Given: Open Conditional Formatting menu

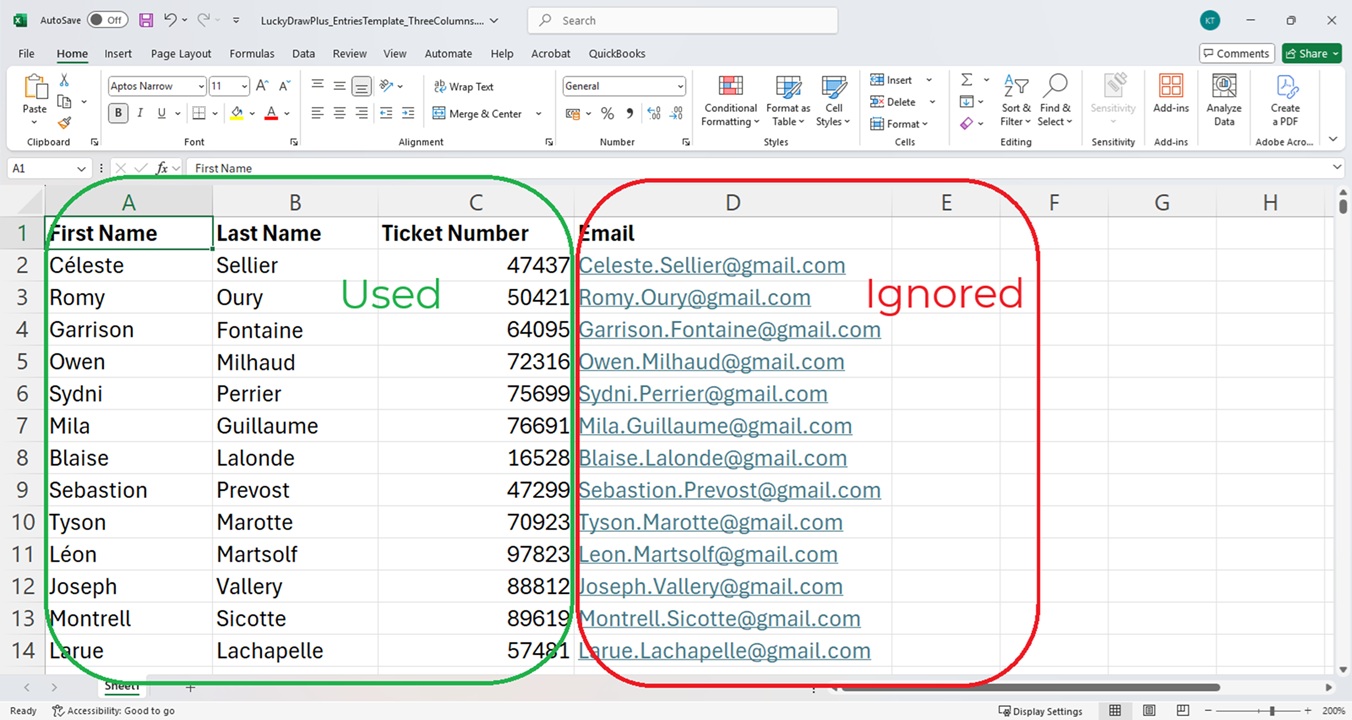Looking at the screenshot, I should pyautogui.click(x=730, y=101).
